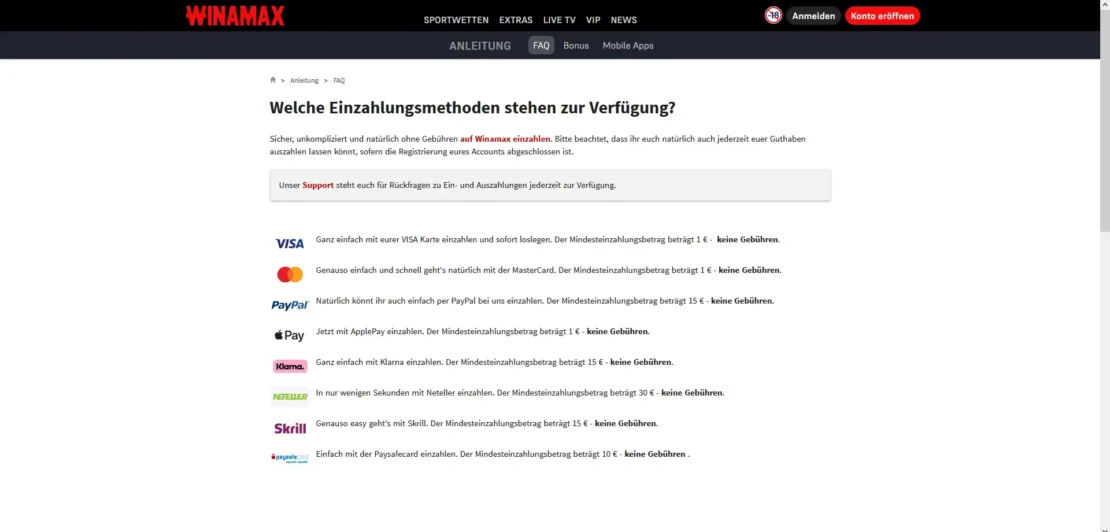Click the Neteller logo
The width and height of the screenshot is (1110, 532).
[x=290, y=397]
